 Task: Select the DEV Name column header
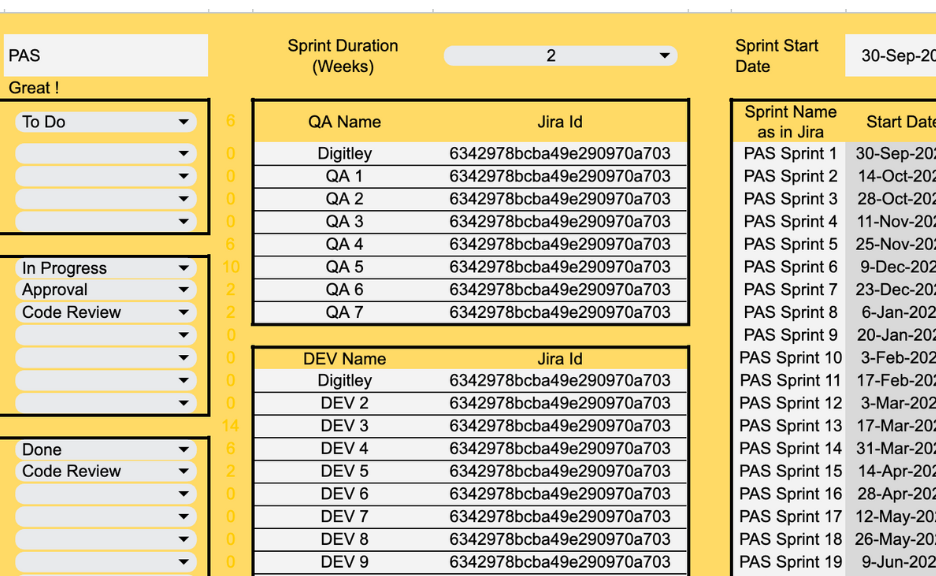coord(344,358)
